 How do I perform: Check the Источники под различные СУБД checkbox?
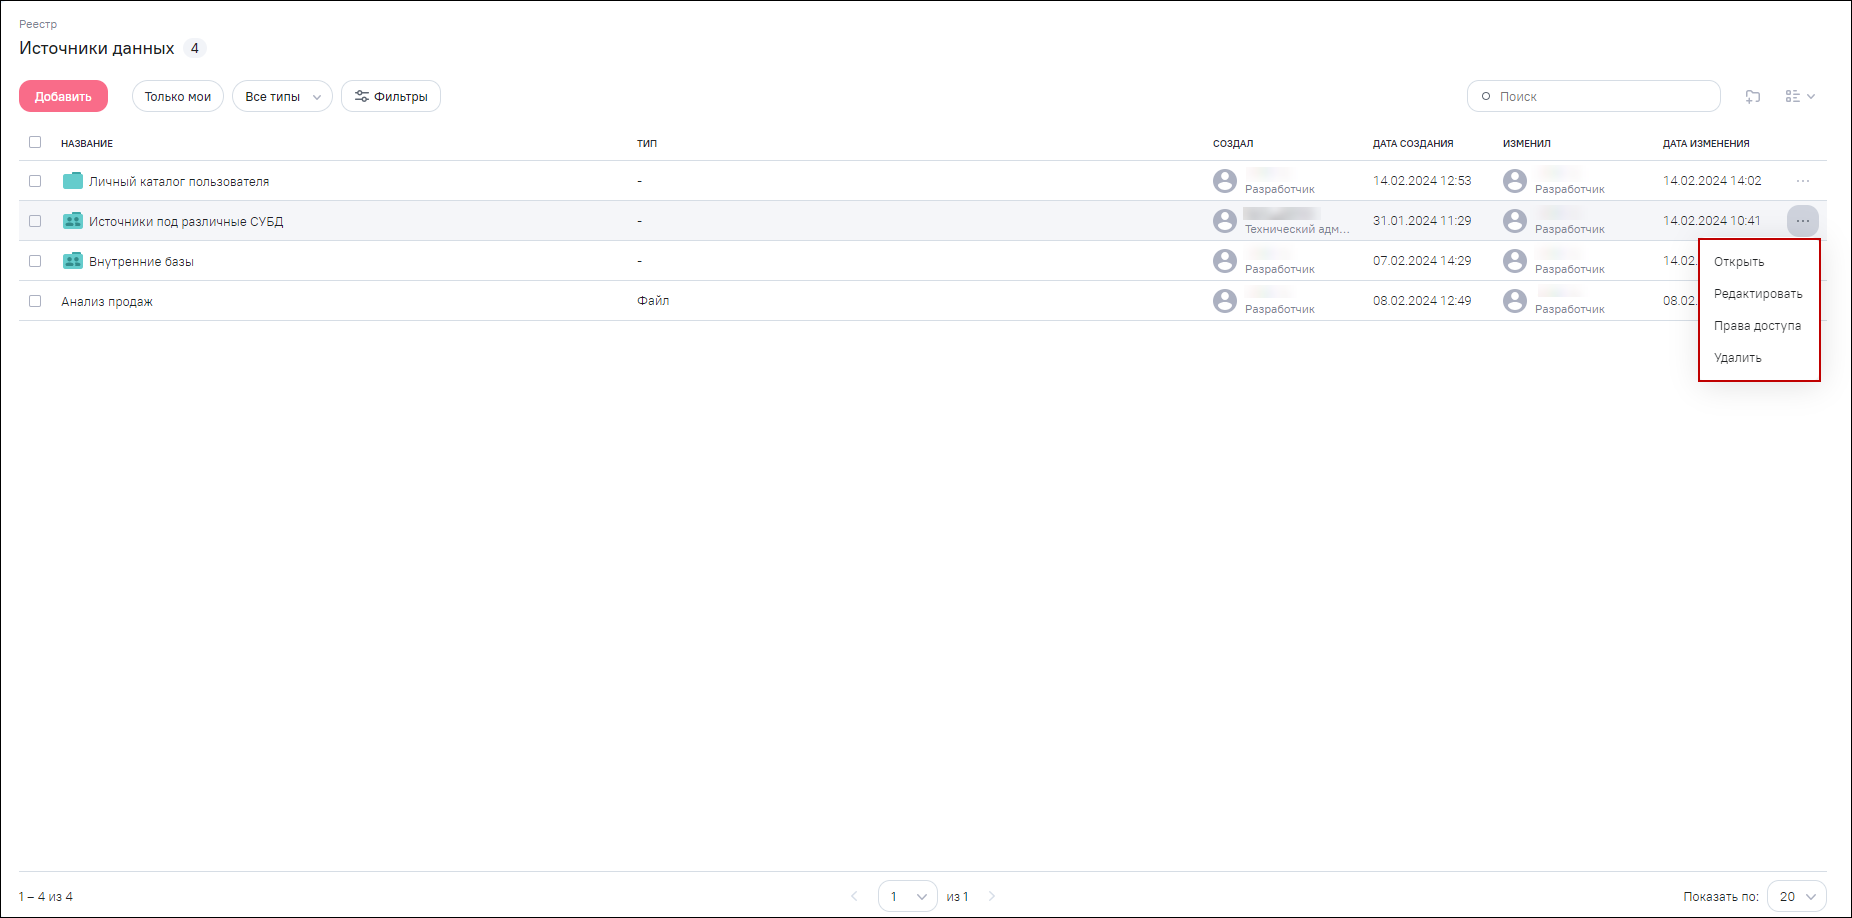pyautogui.click(x=35, y=221)
